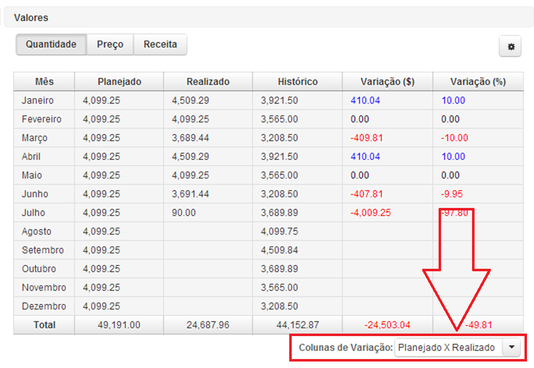Image resolution: width=534 pixels, height=368 pixels.
Task: Click Julho's Realizado value 90.00
Action: 184,213
